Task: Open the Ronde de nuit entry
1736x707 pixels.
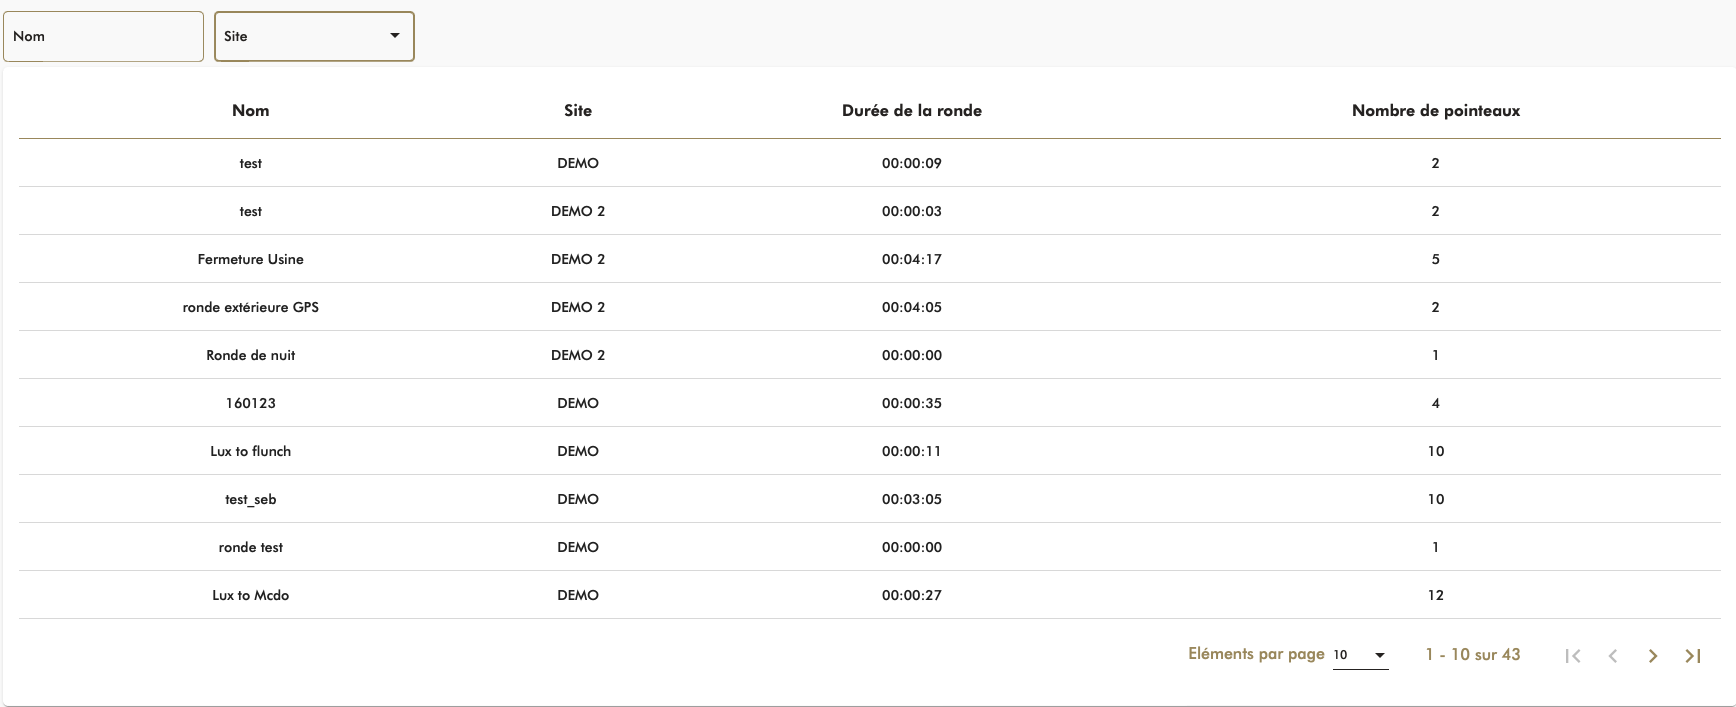Action: 250,355
